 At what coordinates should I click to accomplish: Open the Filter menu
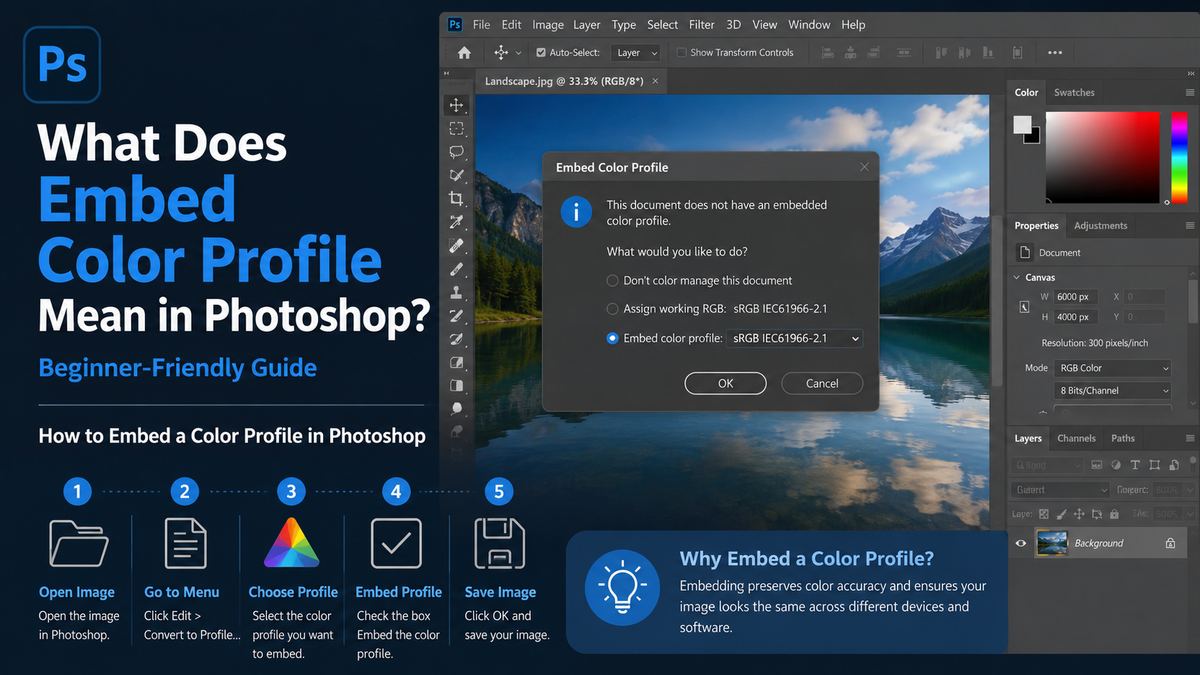[701, 25]
